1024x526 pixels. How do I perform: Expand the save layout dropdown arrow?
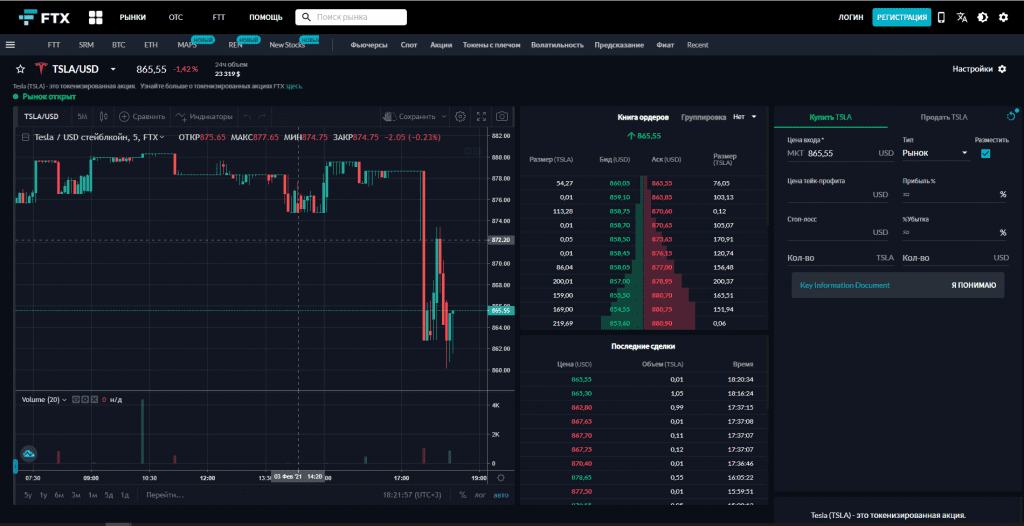(444, 117)
